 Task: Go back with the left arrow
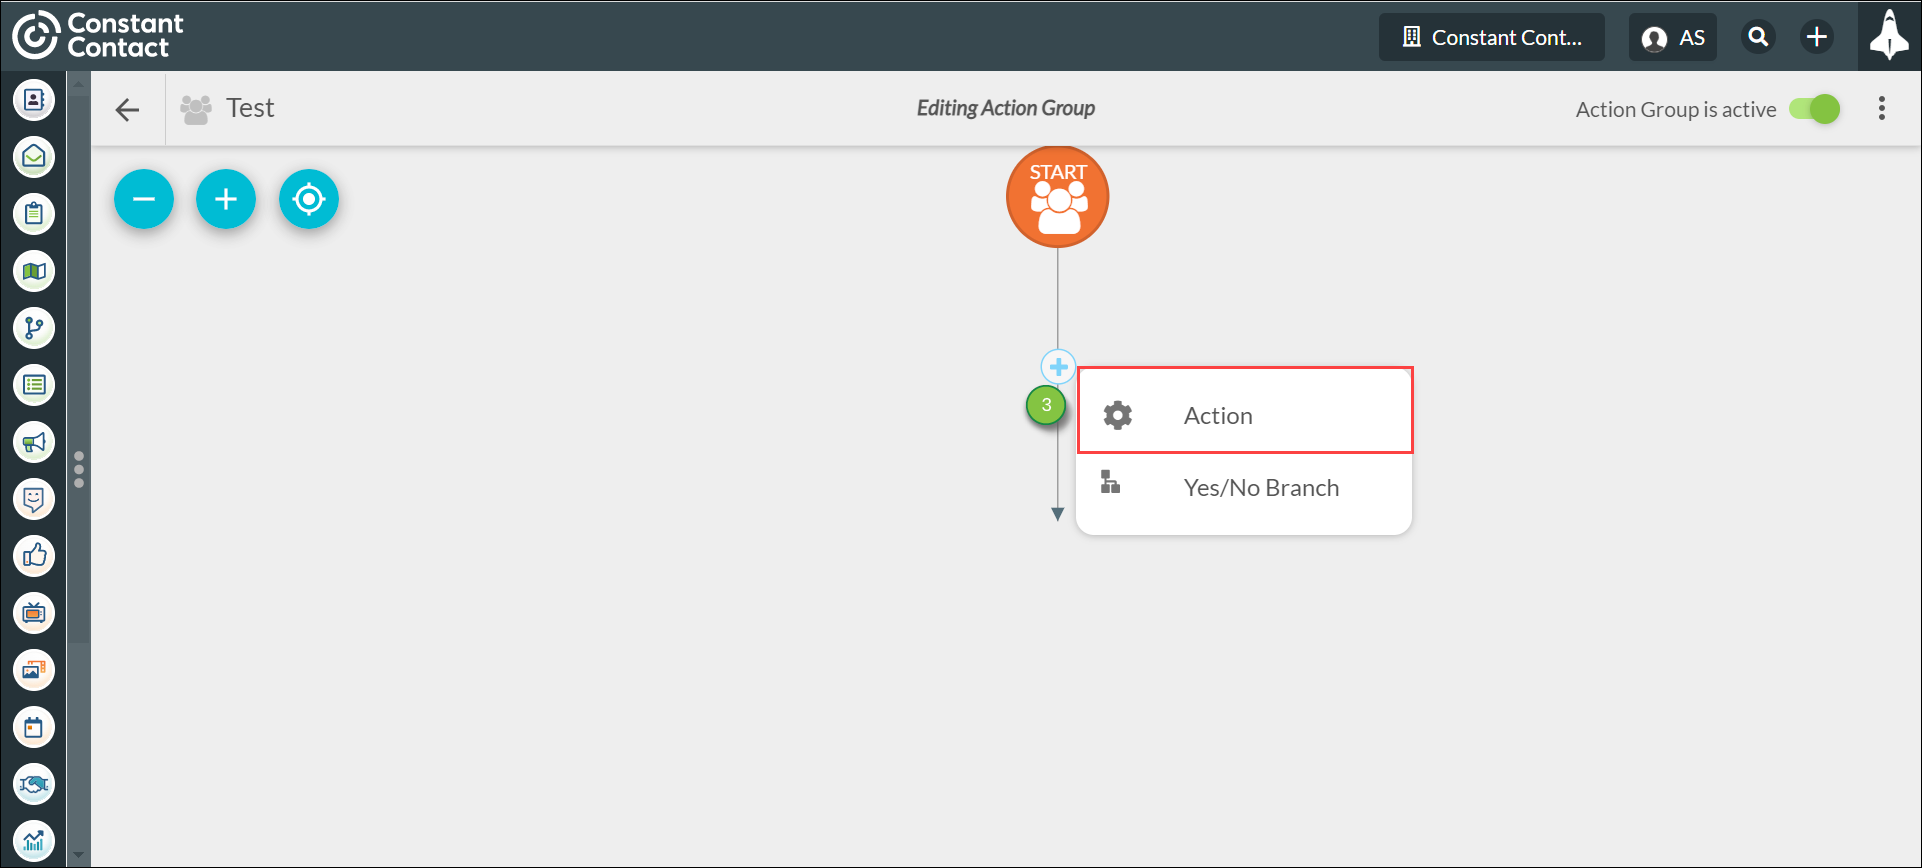point(127,109)
